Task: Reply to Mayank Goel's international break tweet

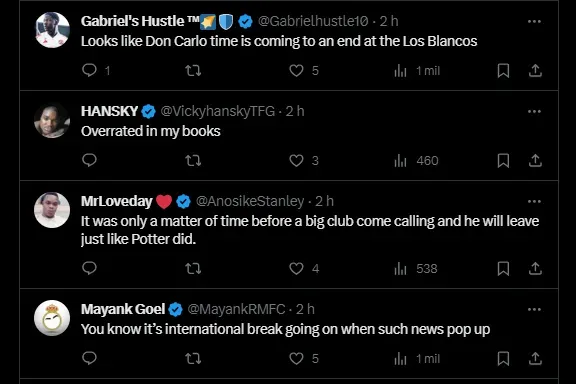Action: [89, 358]
